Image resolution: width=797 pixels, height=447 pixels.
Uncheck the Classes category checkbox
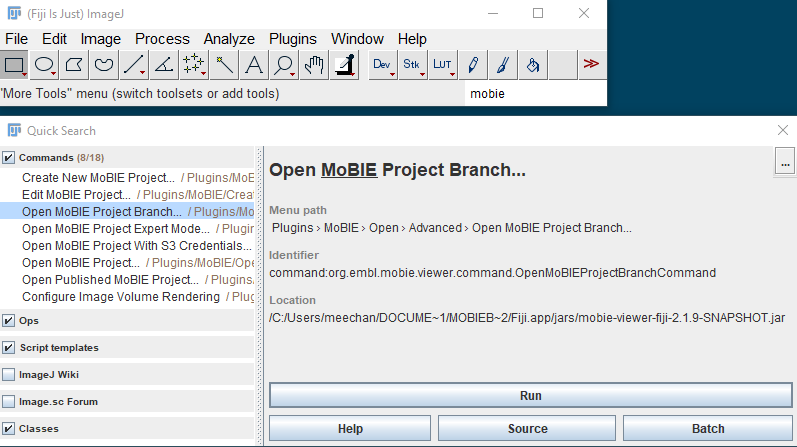[8, 428]
